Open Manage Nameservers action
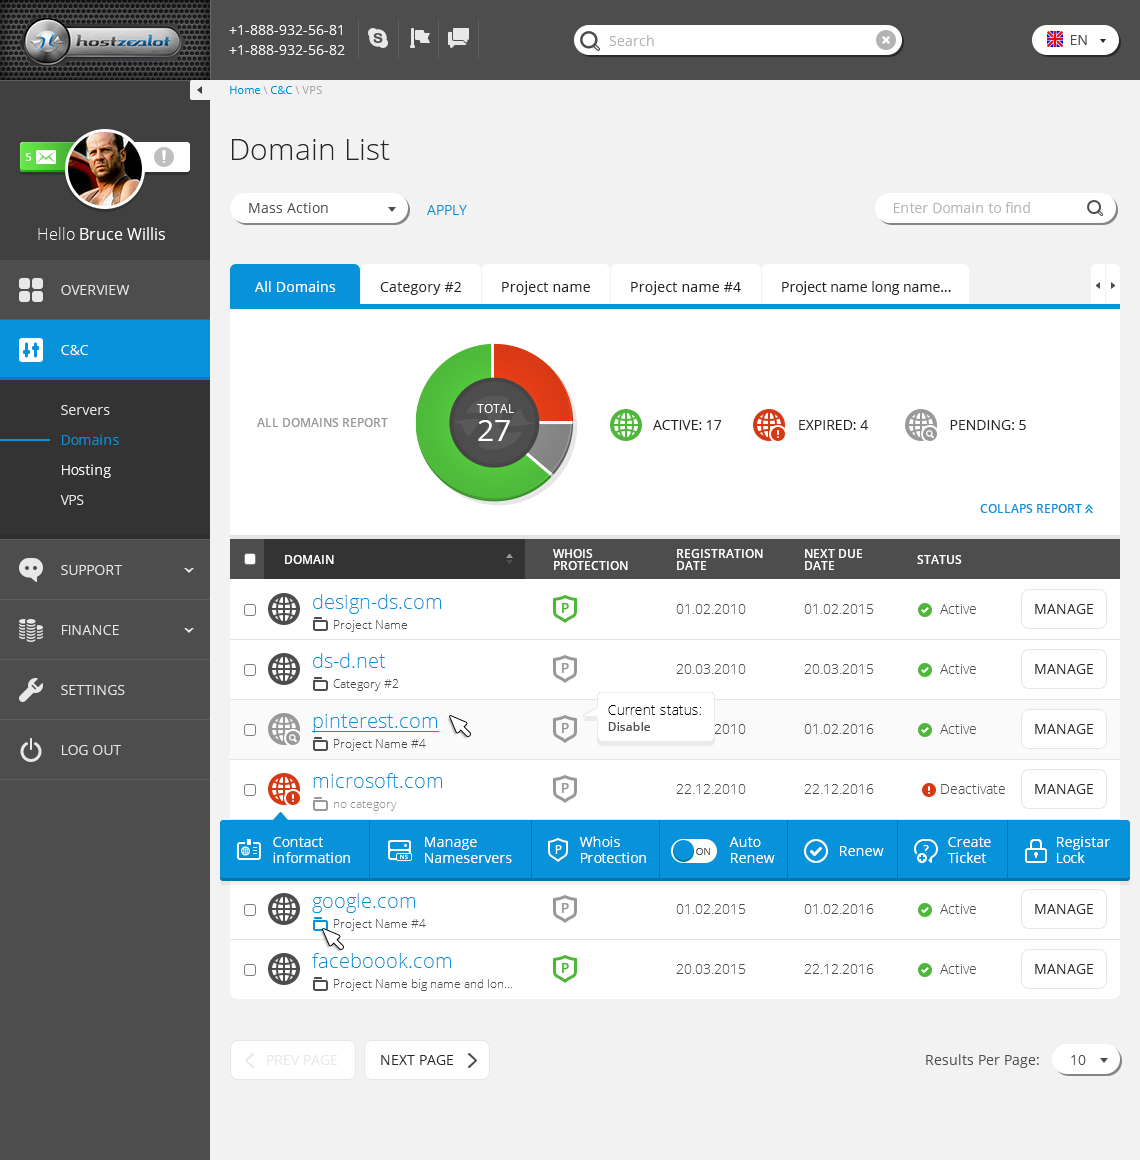The width and height of the screenshot is (1140, 1160). pyautogui.click(x=451, y=850)
